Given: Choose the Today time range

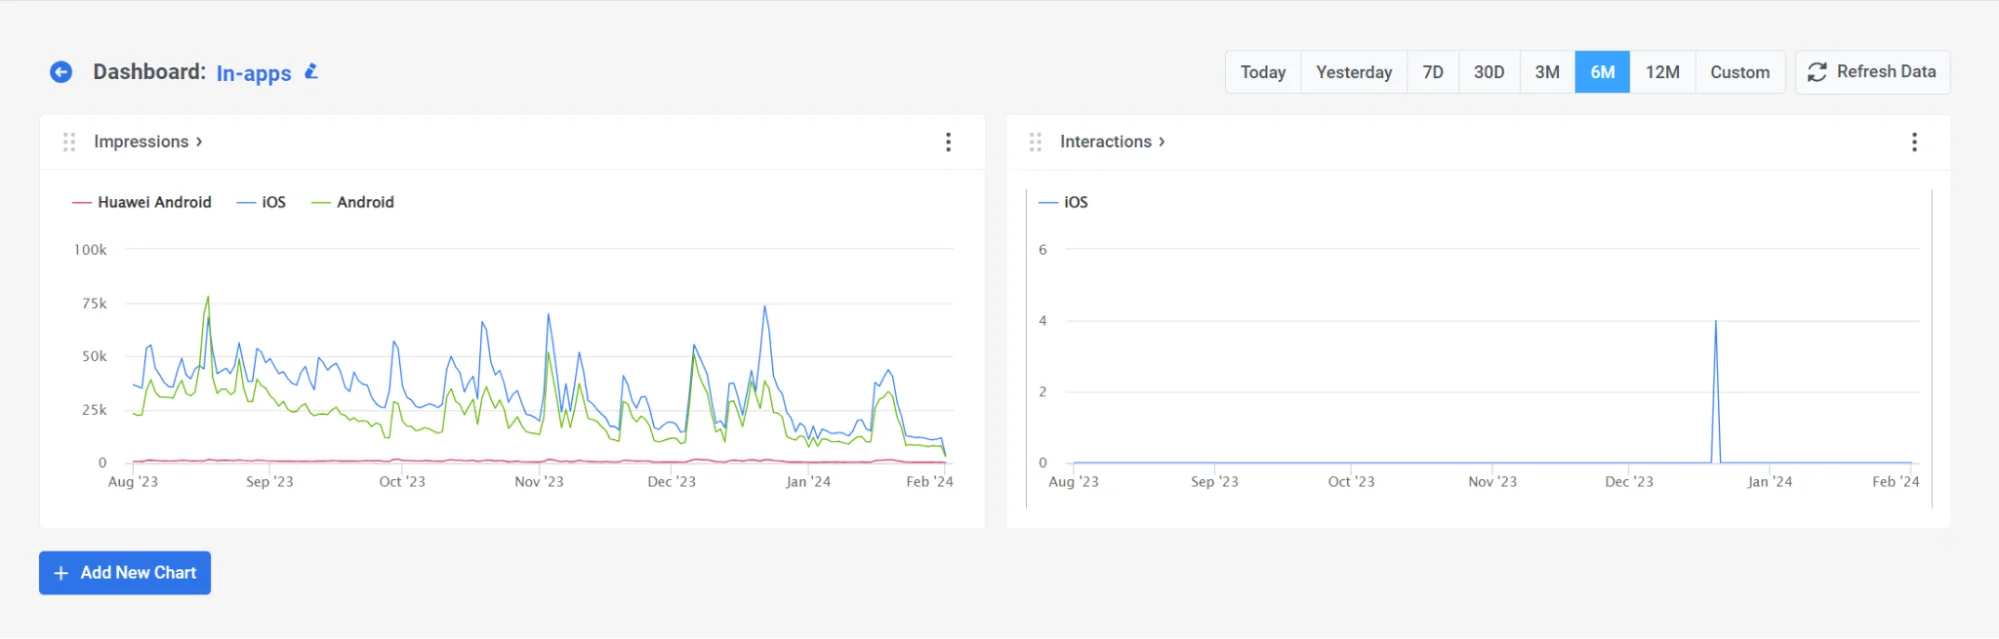Looking at the screenshot, I should [x=1263, y=72].
